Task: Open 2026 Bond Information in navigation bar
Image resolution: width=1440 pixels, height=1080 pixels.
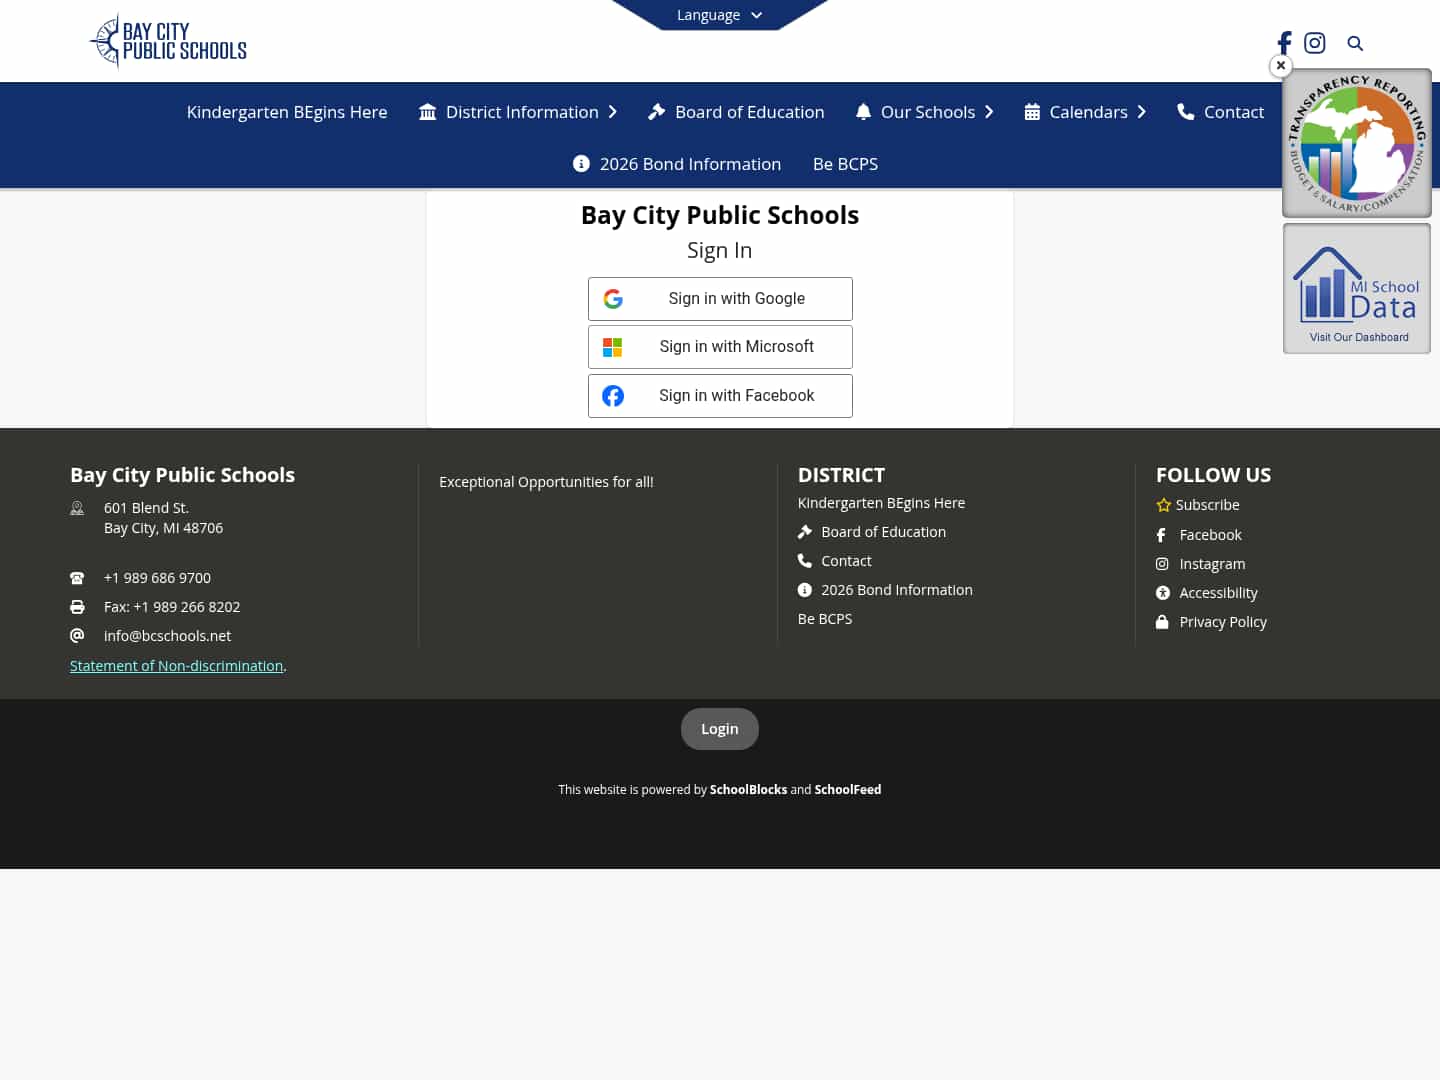Action: tap(677, 164)
